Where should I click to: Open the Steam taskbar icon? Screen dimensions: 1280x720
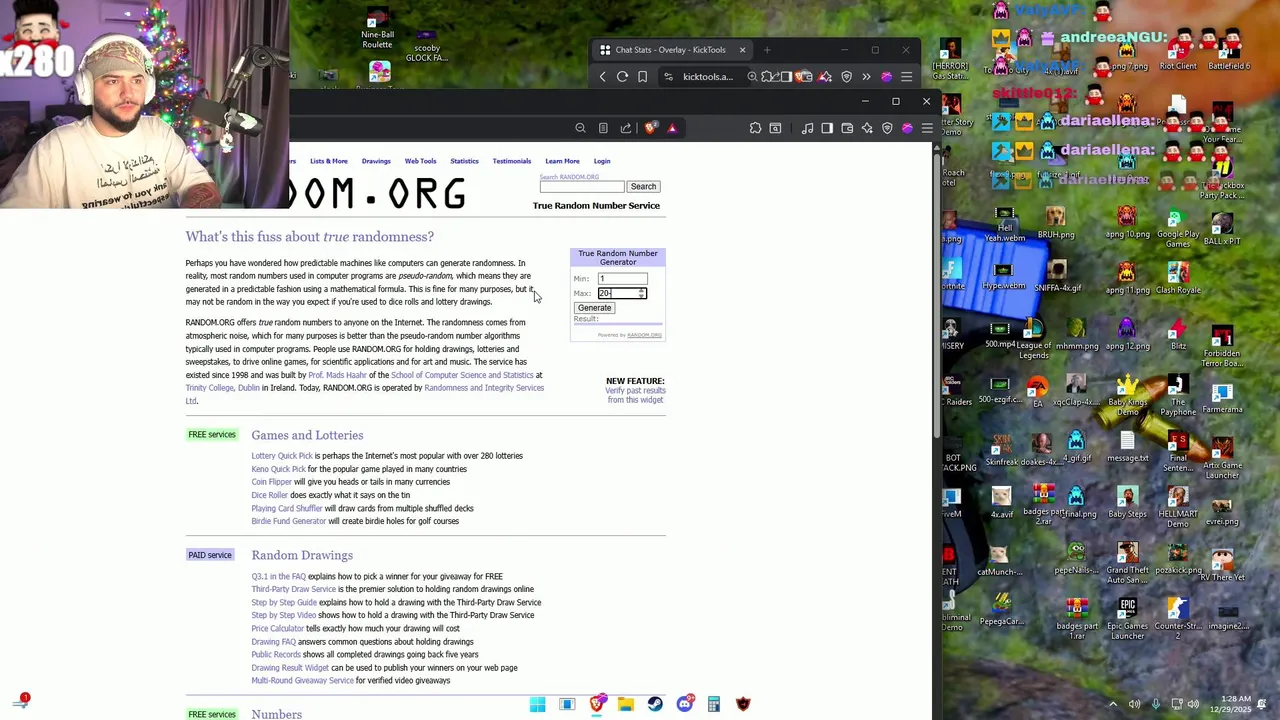pos(655,705)
